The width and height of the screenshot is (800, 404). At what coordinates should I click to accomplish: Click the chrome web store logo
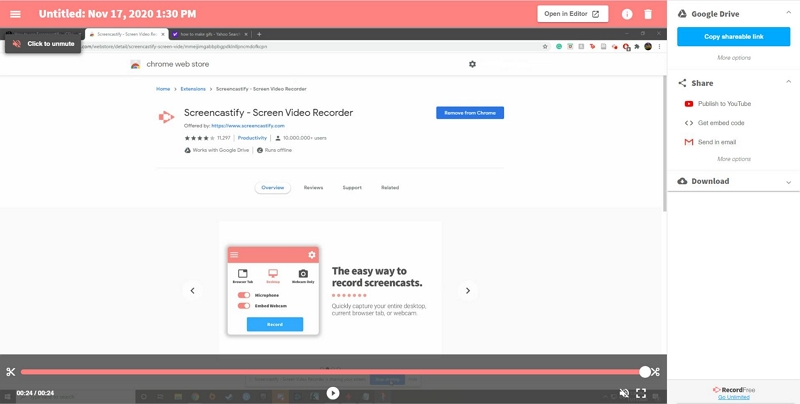[135, 64]
